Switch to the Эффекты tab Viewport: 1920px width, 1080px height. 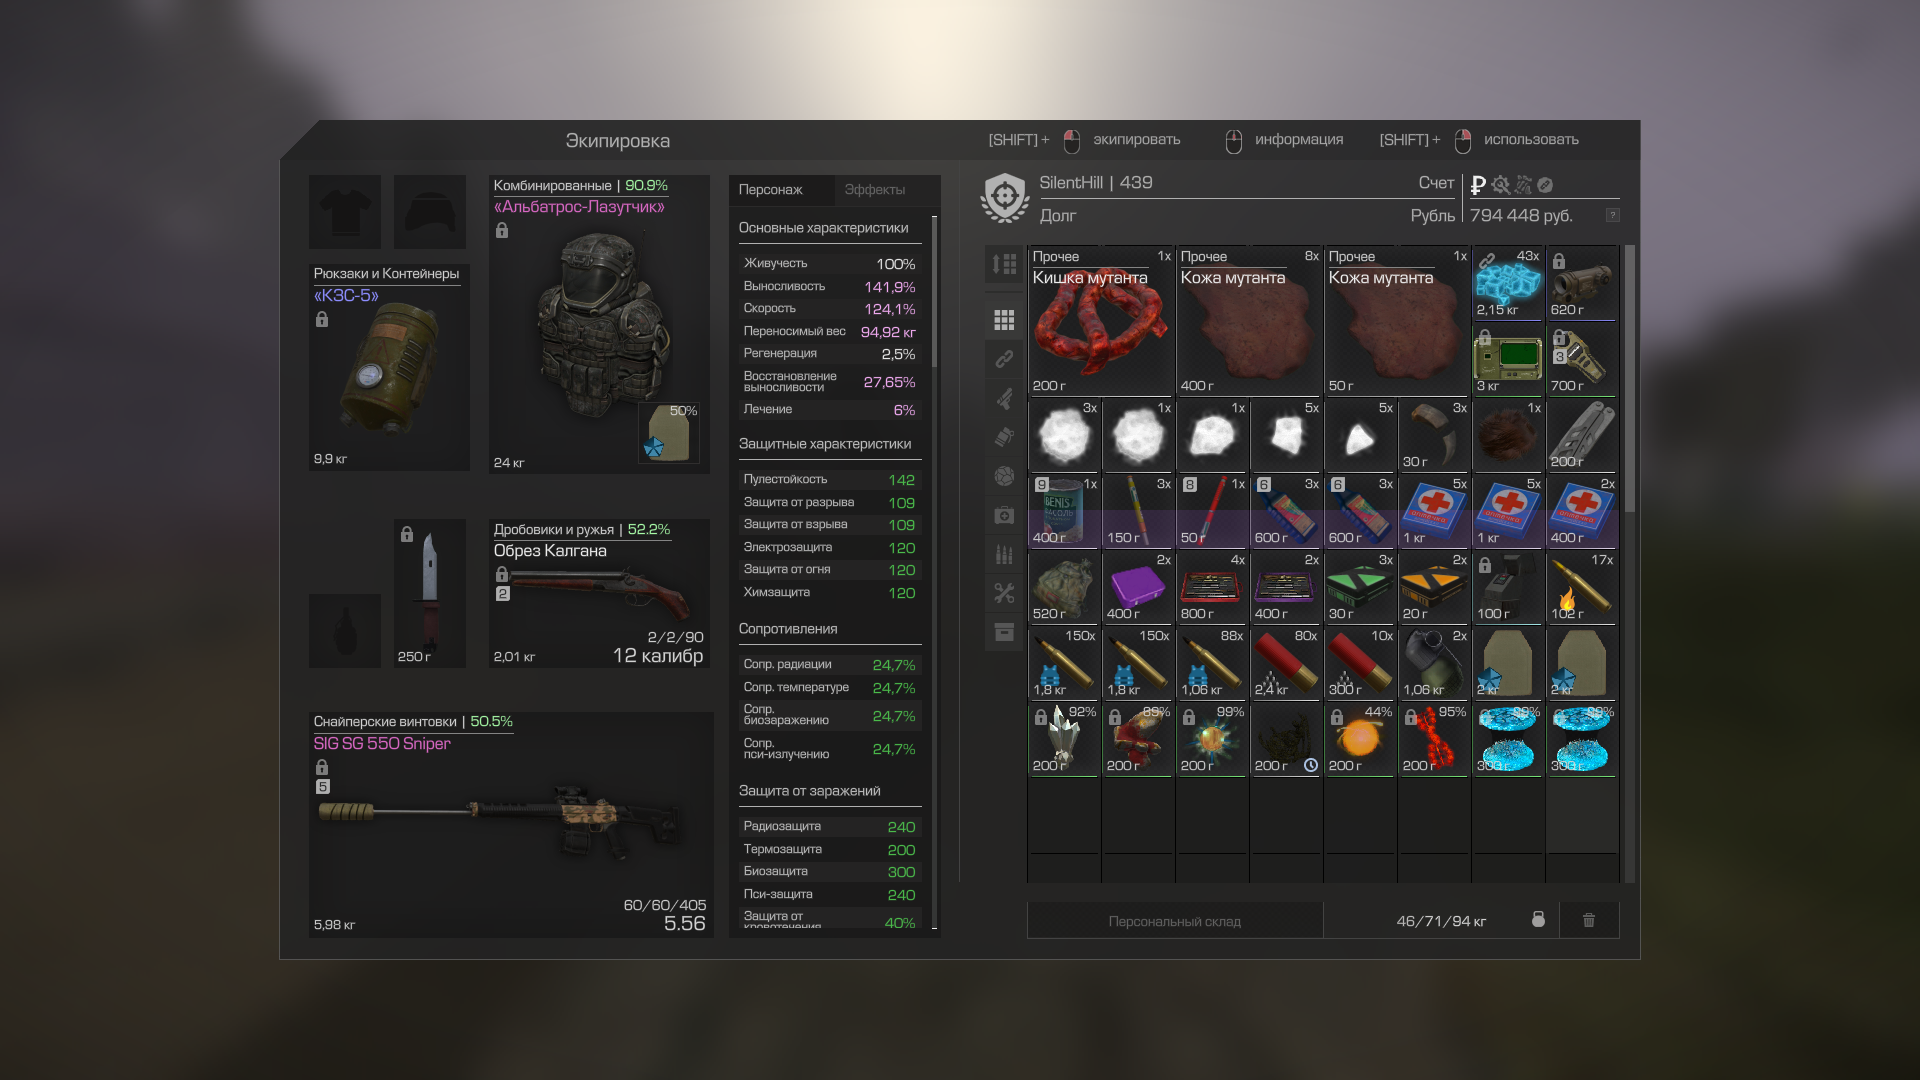874,190
